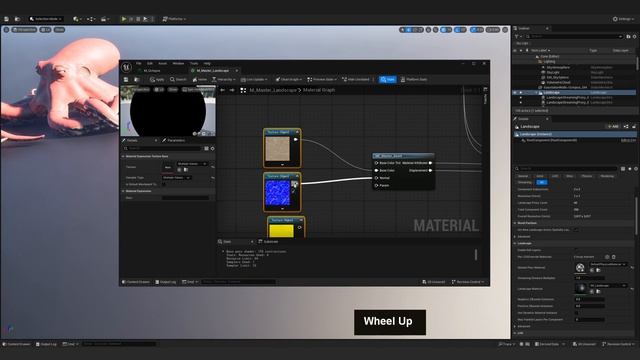Open the Tools menu in the Material Editor
The width and height of the screenshot is (640, 360).
pyautogui.click(x=194, y=64)
